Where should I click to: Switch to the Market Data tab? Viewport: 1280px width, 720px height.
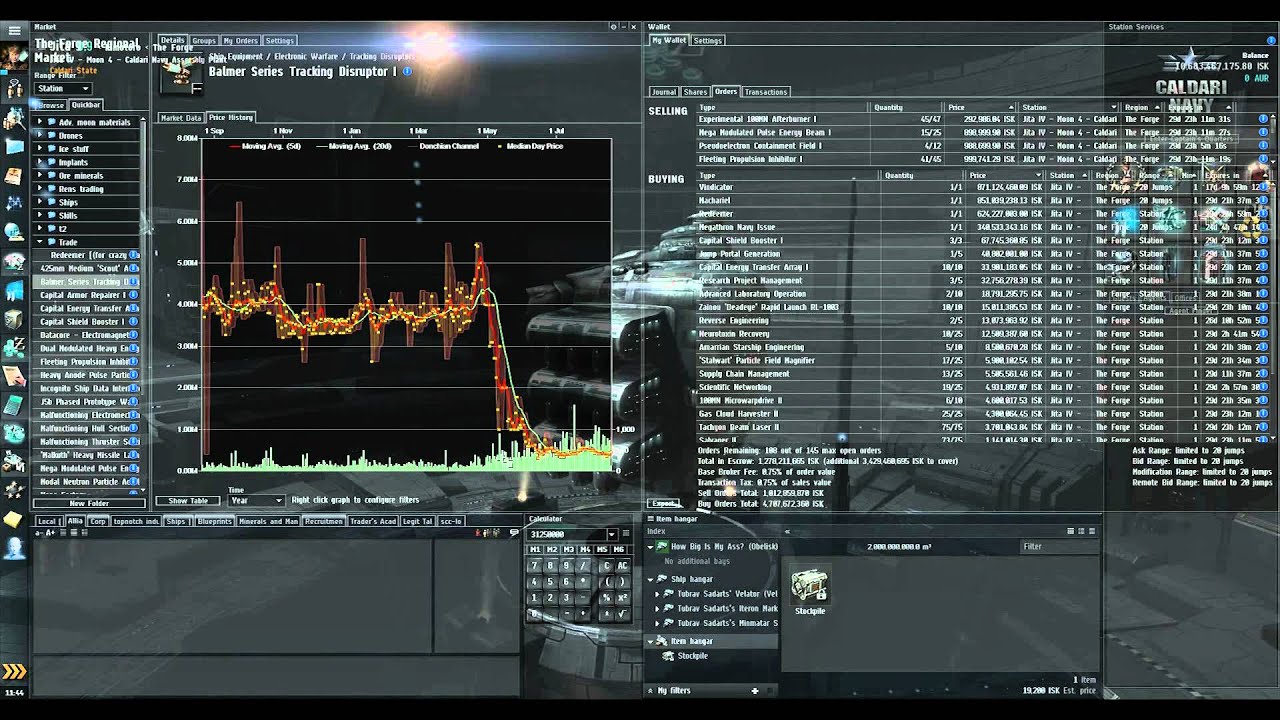click(181, 118)
